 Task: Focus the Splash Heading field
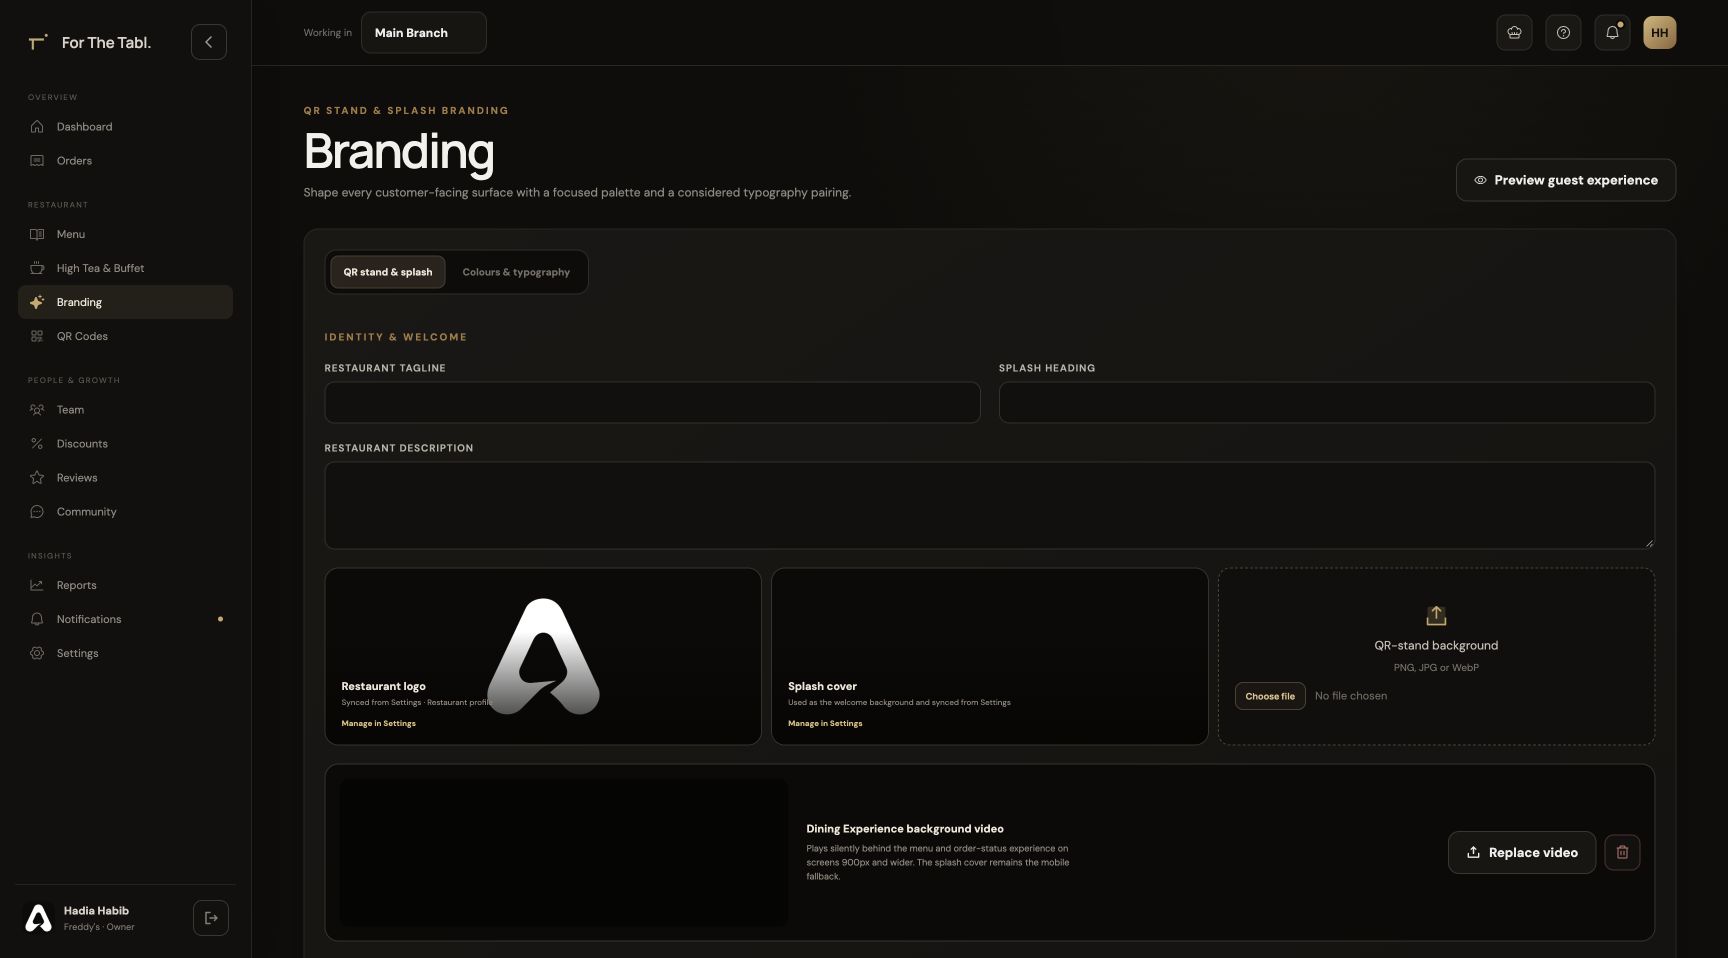[1326, 402]
